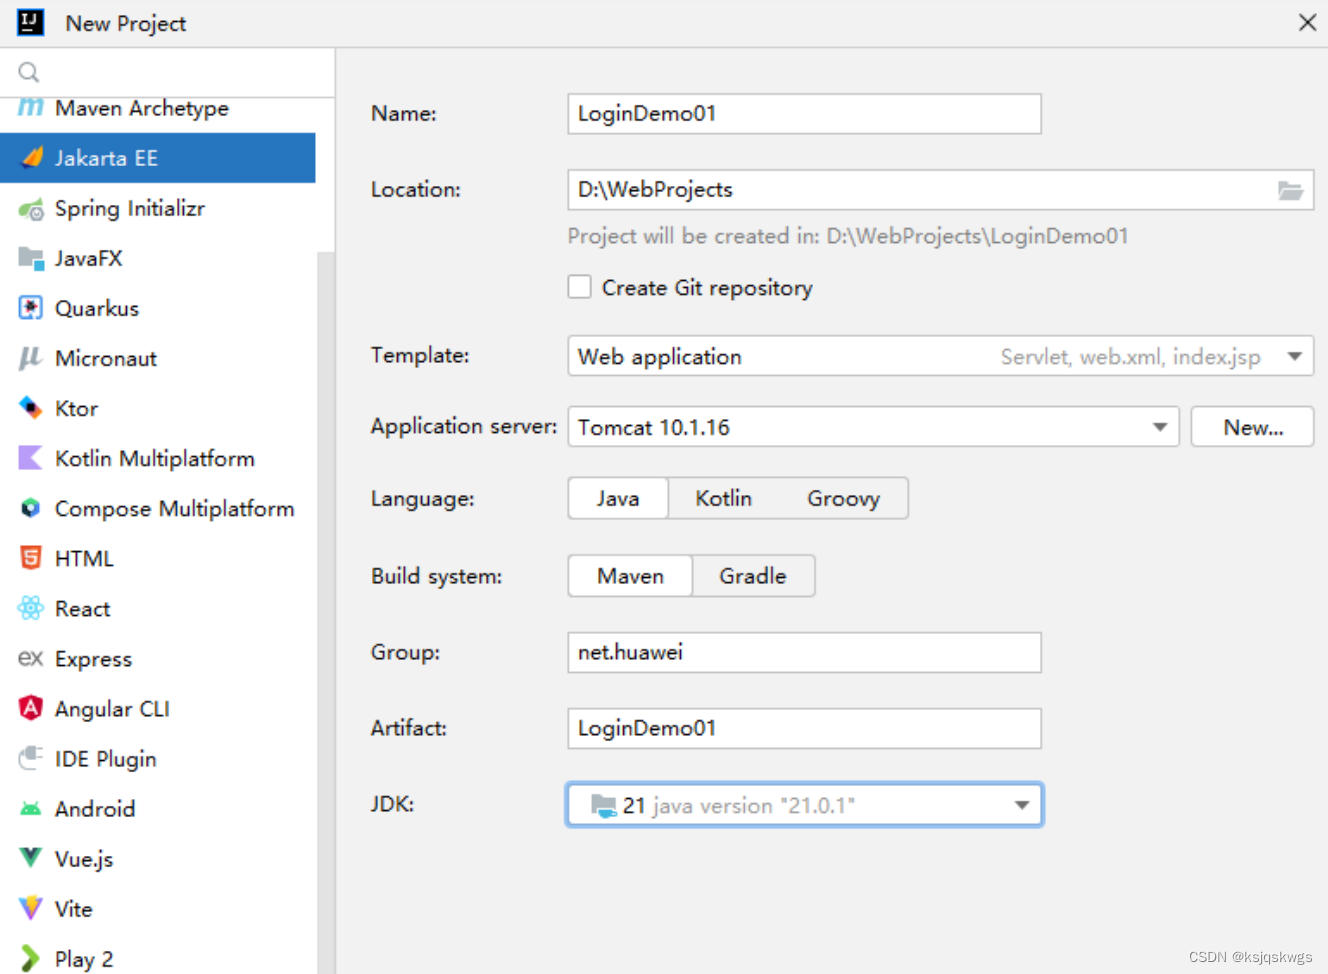
Task: Select the IDE Plugin list item
Action: pos(158,758)
